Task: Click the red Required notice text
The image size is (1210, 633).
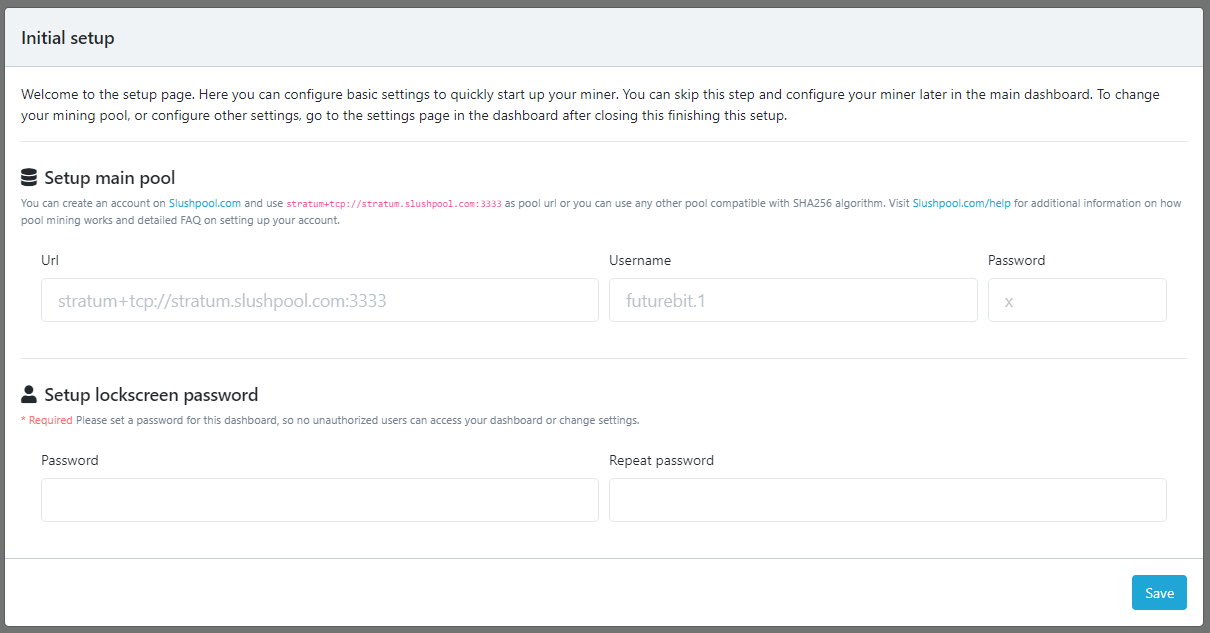Action: coord(47,420)
